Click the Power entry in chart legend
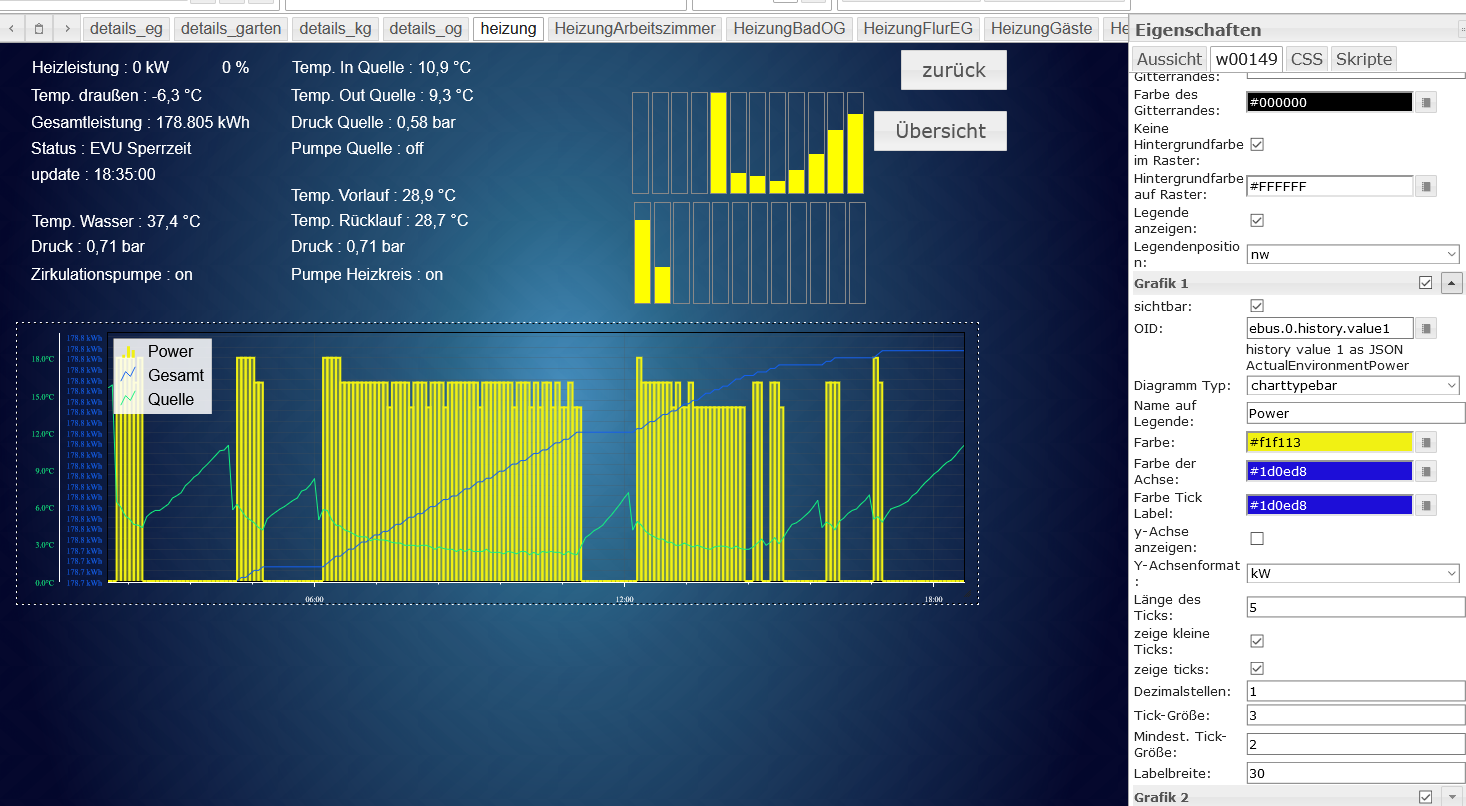The height and width of the screenshot is (806, 1466). pyautogui.click(x=171, y=351)
